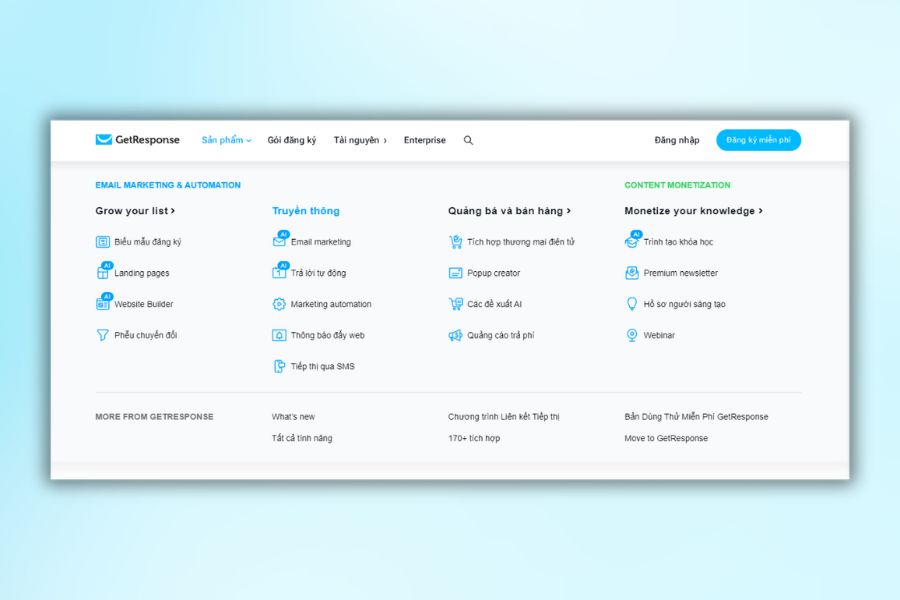The width and height of the screenshot is (900, 600).
Task: Click the Phễu chuyển đổi funnel icon
Action: (102, 335)
